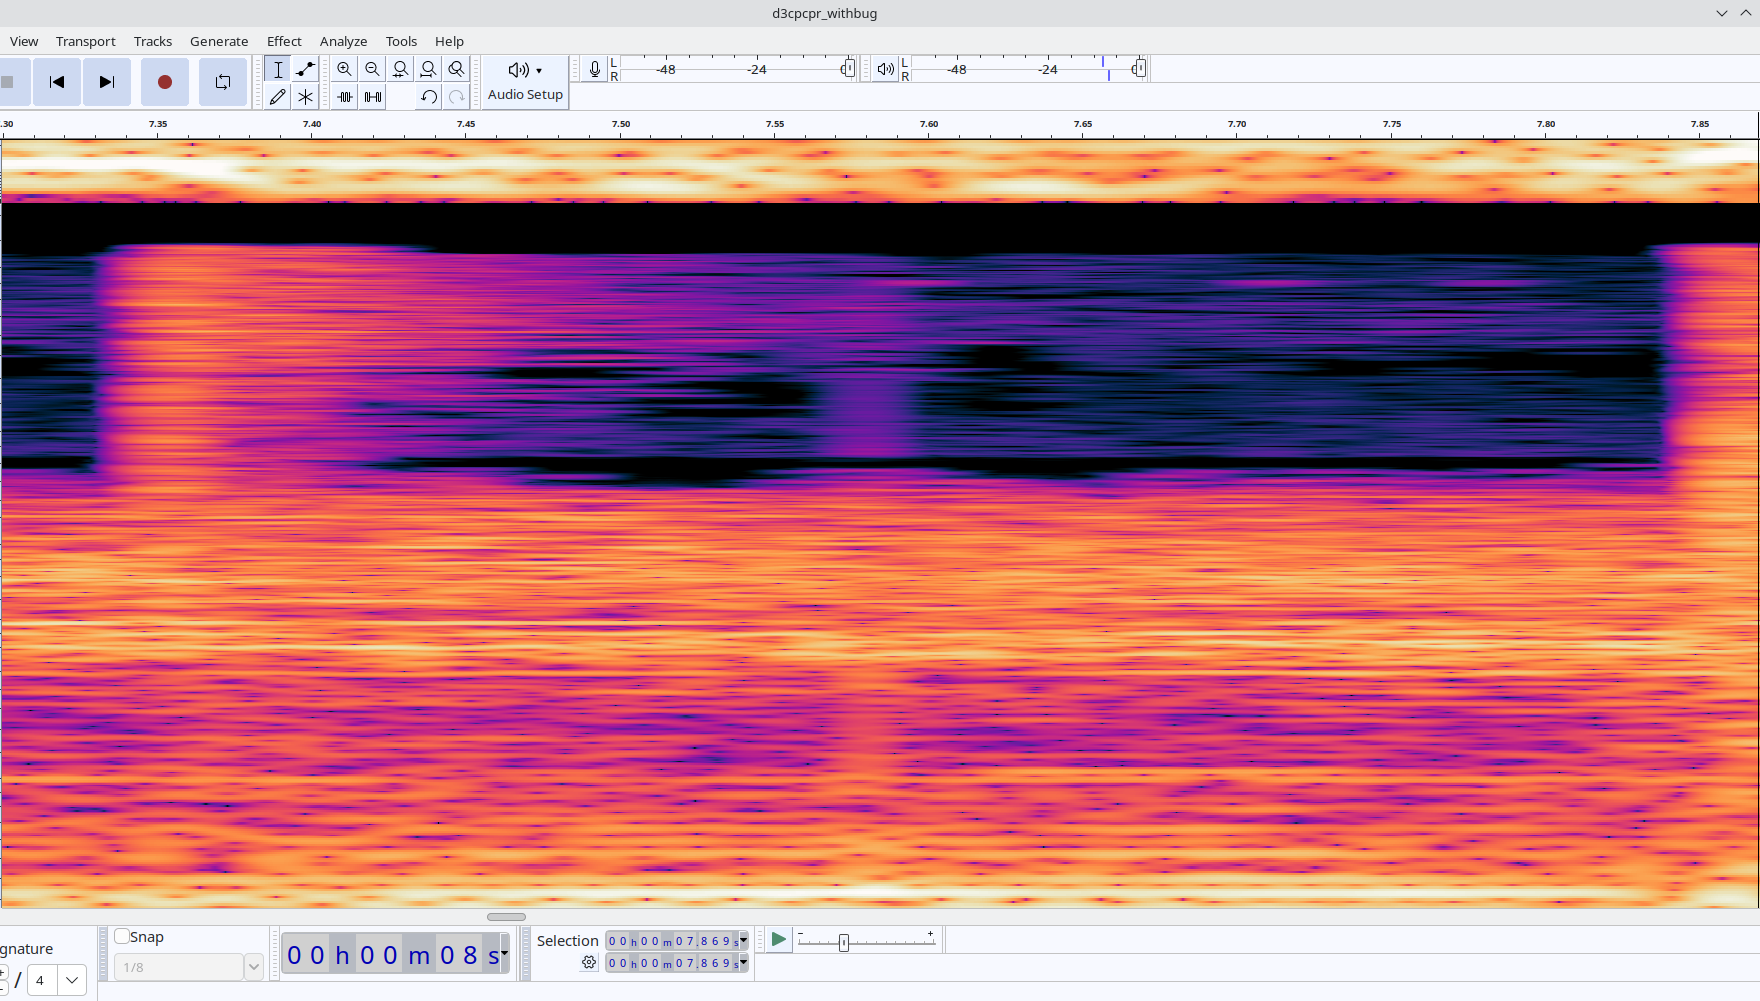The height and width of the screenshot is (1001, 1760).
Task: Skip to the end of the track
Action: pos(107,82)
